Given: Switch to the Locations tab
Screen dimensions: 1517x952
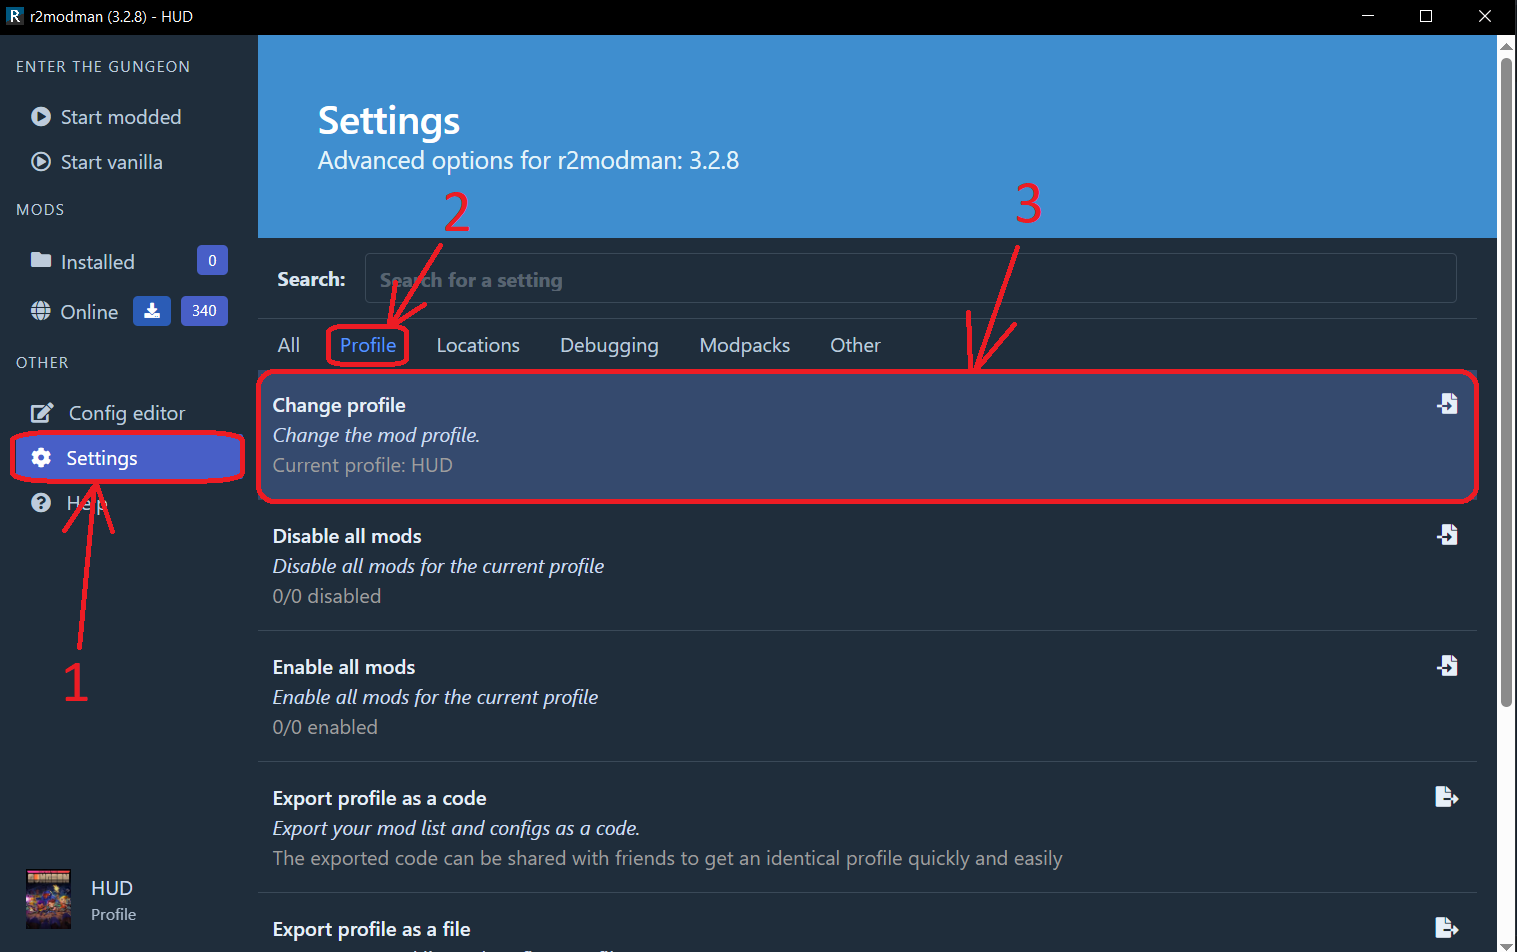Looking at the screenshot, I should (x=478, y=345).
